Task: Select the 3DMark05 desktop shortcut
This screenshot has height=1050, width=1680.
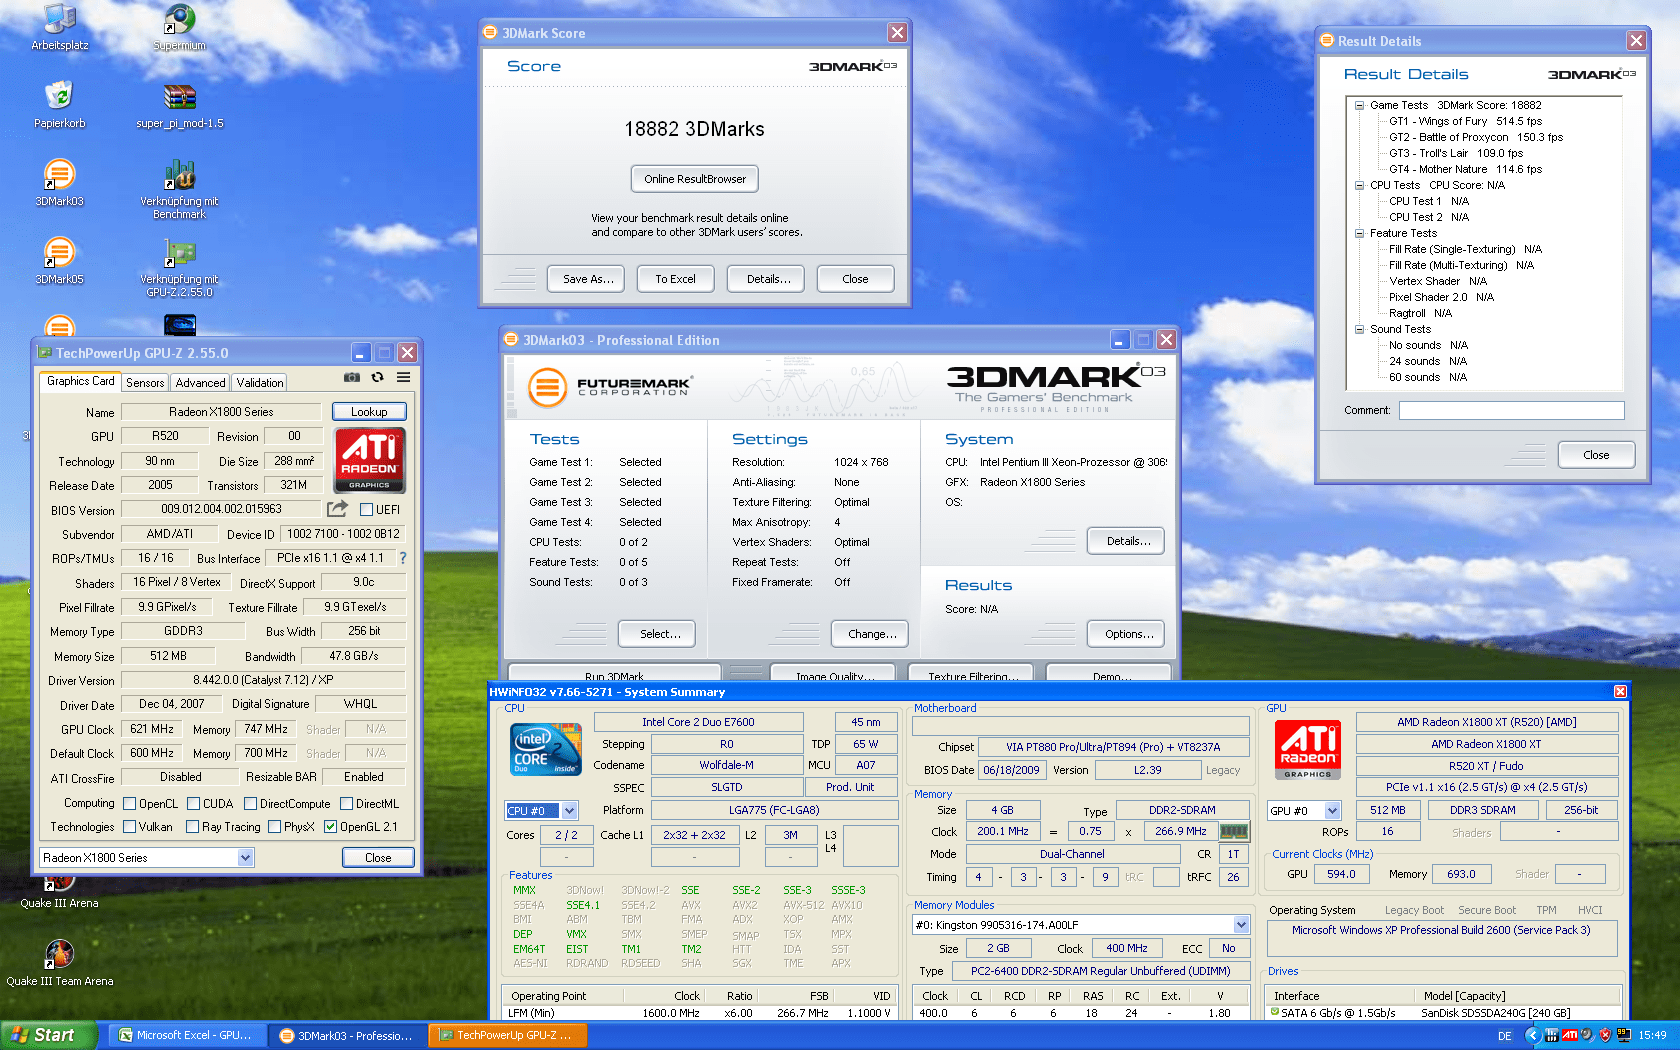Action: pos(60,261)
